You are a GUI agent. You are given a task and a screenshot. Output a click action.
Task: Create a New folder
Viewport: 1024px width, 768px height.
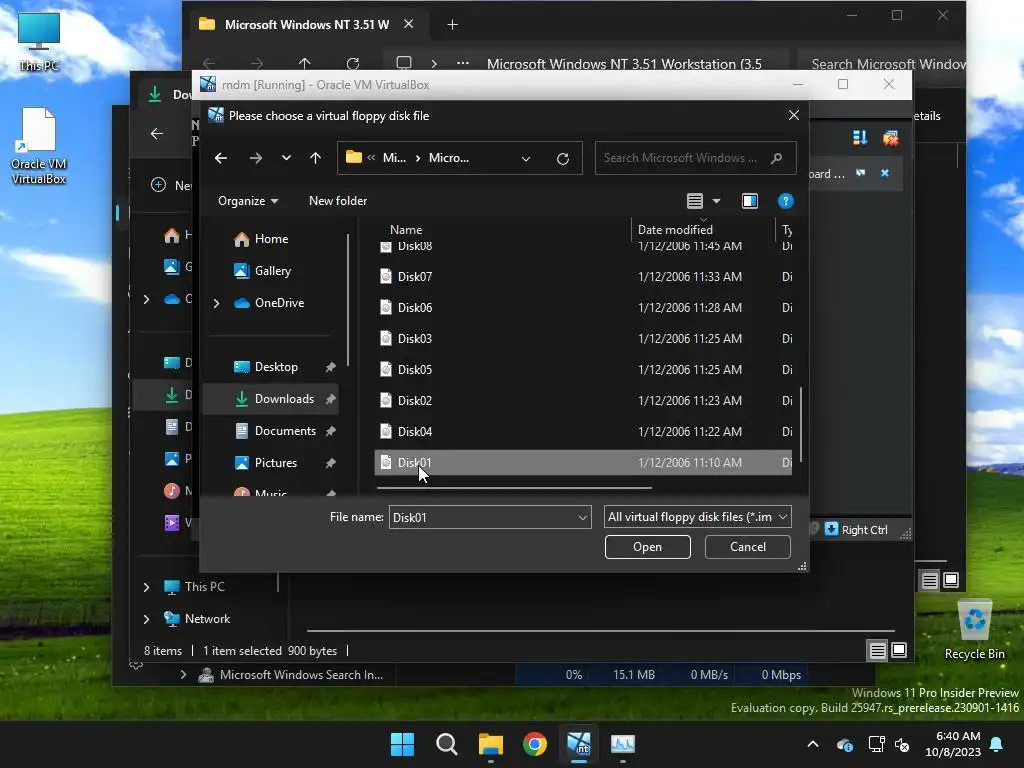338,201
